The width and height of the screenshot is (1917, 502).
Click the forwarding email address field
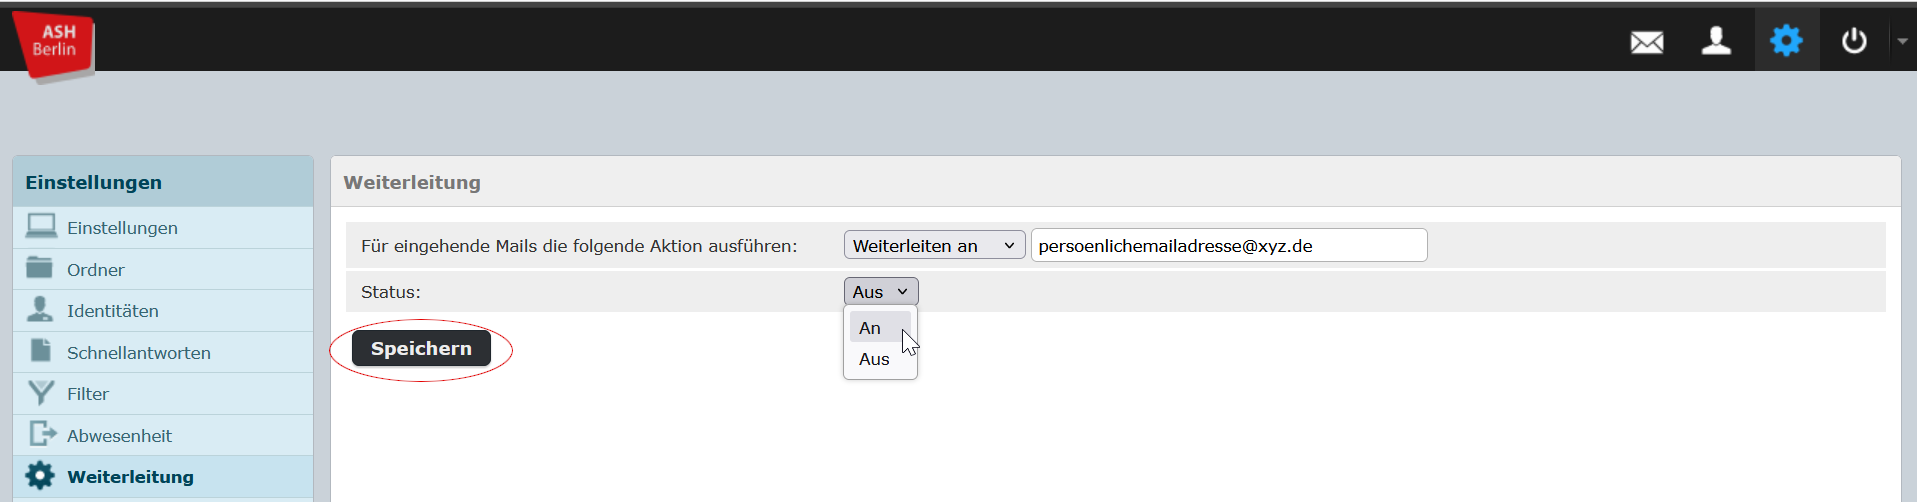(x=1229, y=245)
